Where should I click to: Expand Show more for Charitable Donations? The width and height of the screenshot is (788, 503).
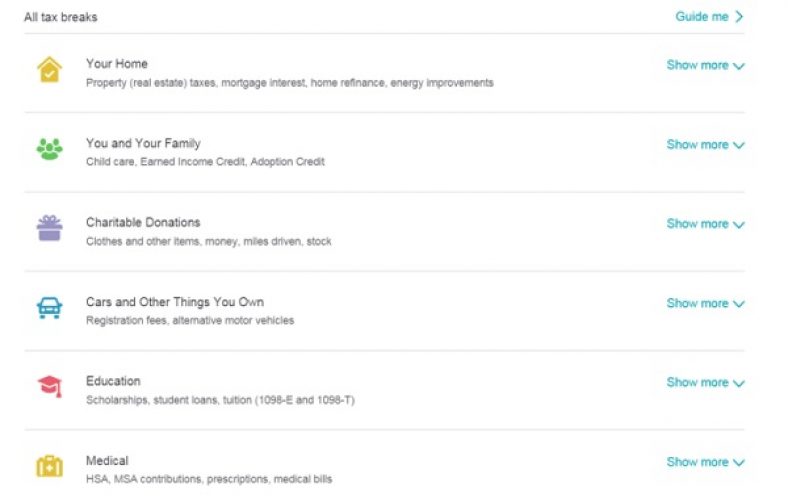click(705, 224)
